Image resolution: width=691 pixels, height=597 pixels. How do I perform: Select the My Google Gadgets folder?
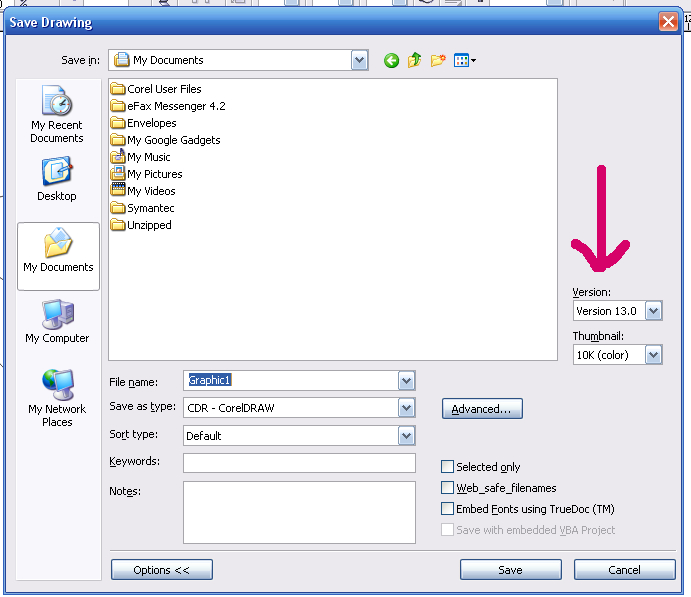[x=165, y=140]
